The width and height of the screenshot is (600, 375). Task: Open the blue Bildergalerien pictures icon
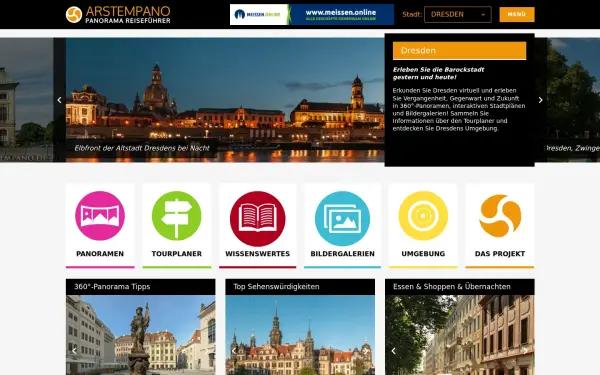click(342, 218)
